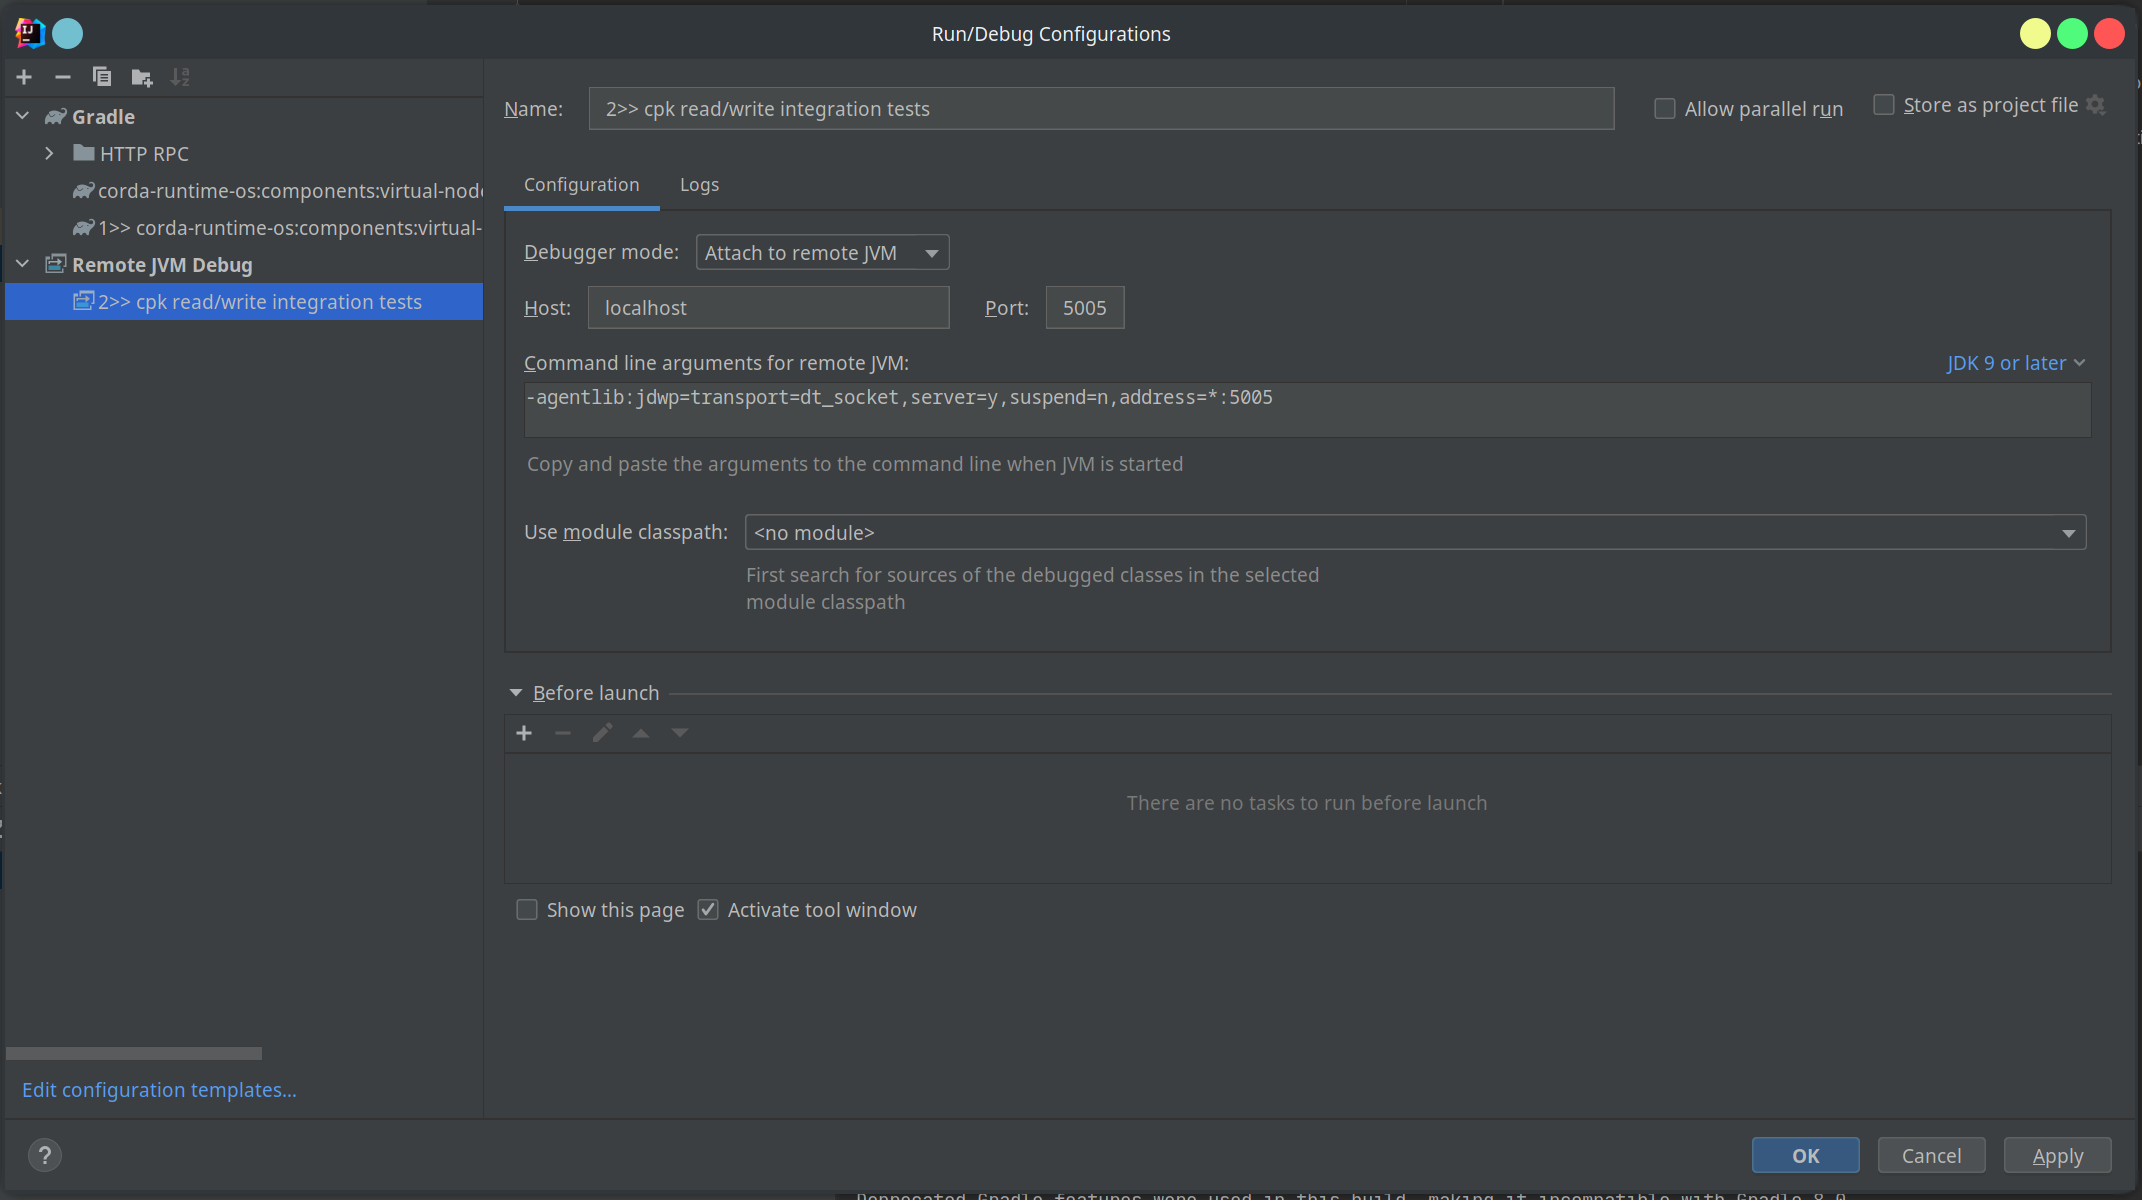Enable Store as project file checkbox

pos(1884,104)
